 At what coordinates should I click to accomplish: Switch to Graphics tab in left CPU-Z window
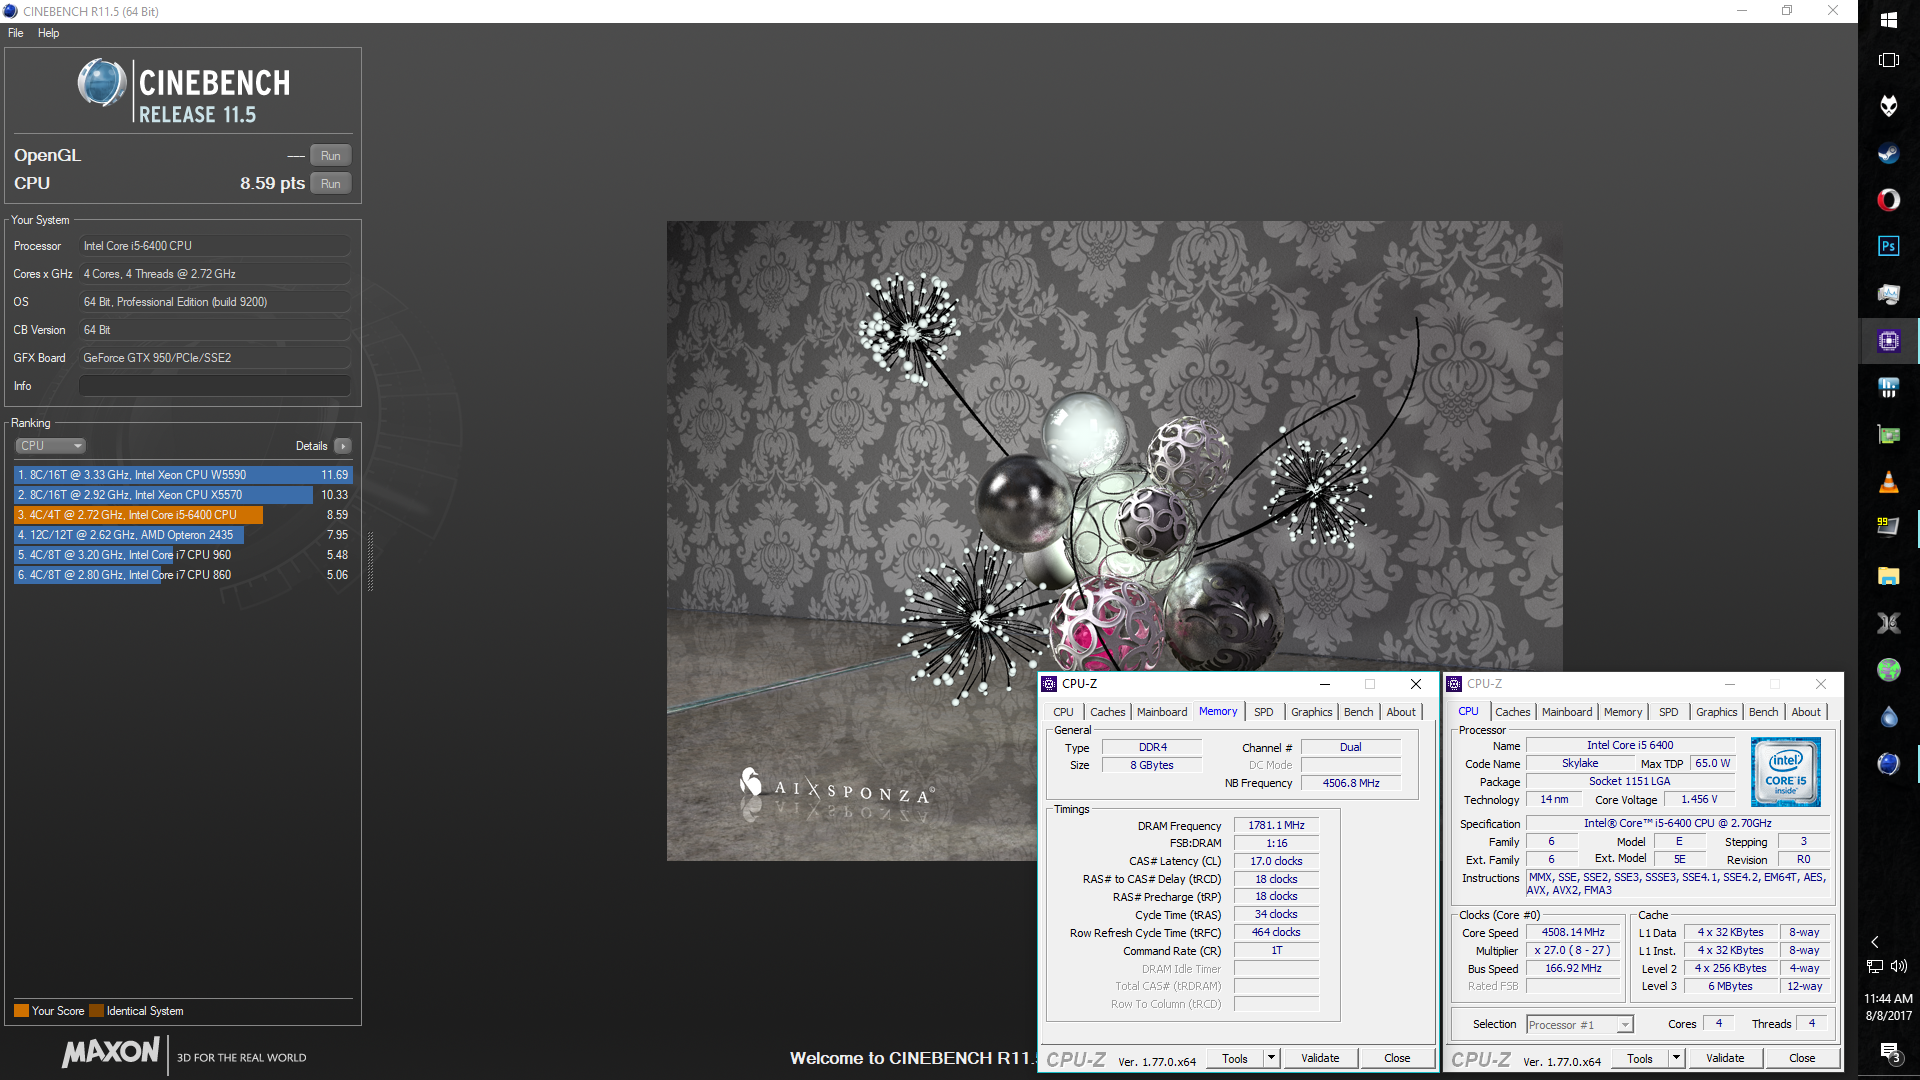(x=1311, y=712)
